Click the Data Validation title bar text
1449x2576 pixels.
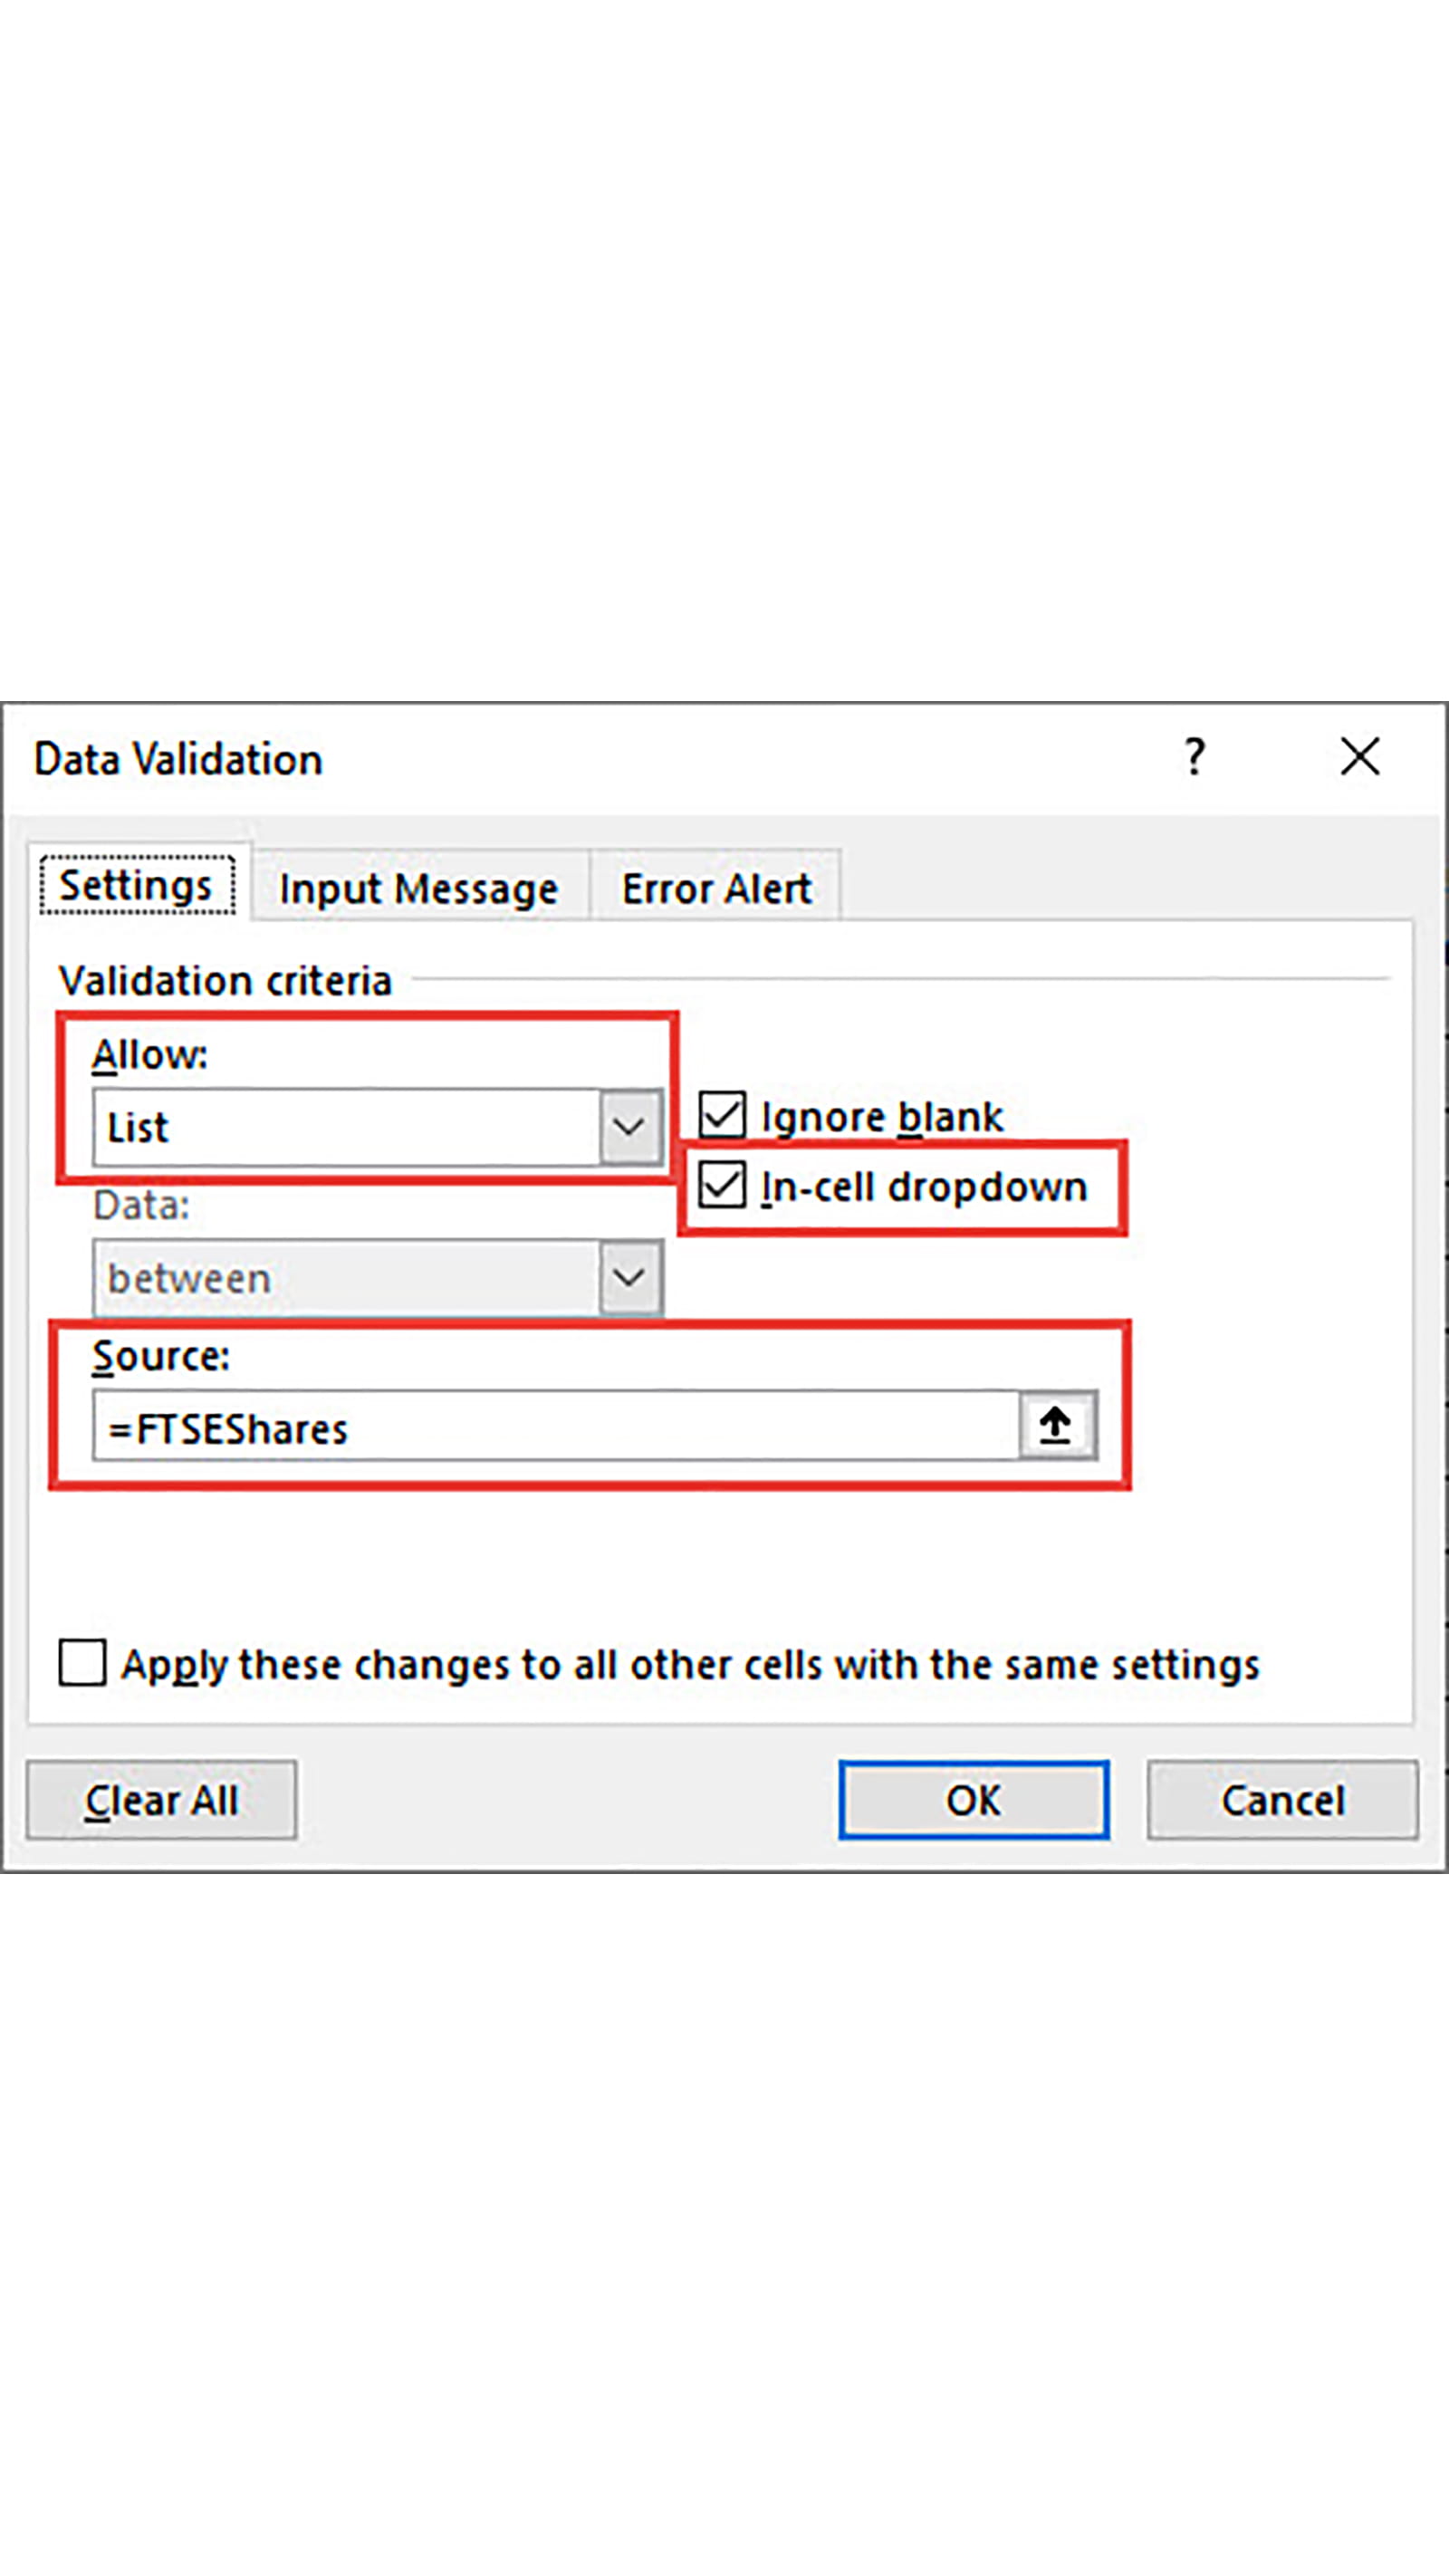pyautogui.click(x=178, y=759)
